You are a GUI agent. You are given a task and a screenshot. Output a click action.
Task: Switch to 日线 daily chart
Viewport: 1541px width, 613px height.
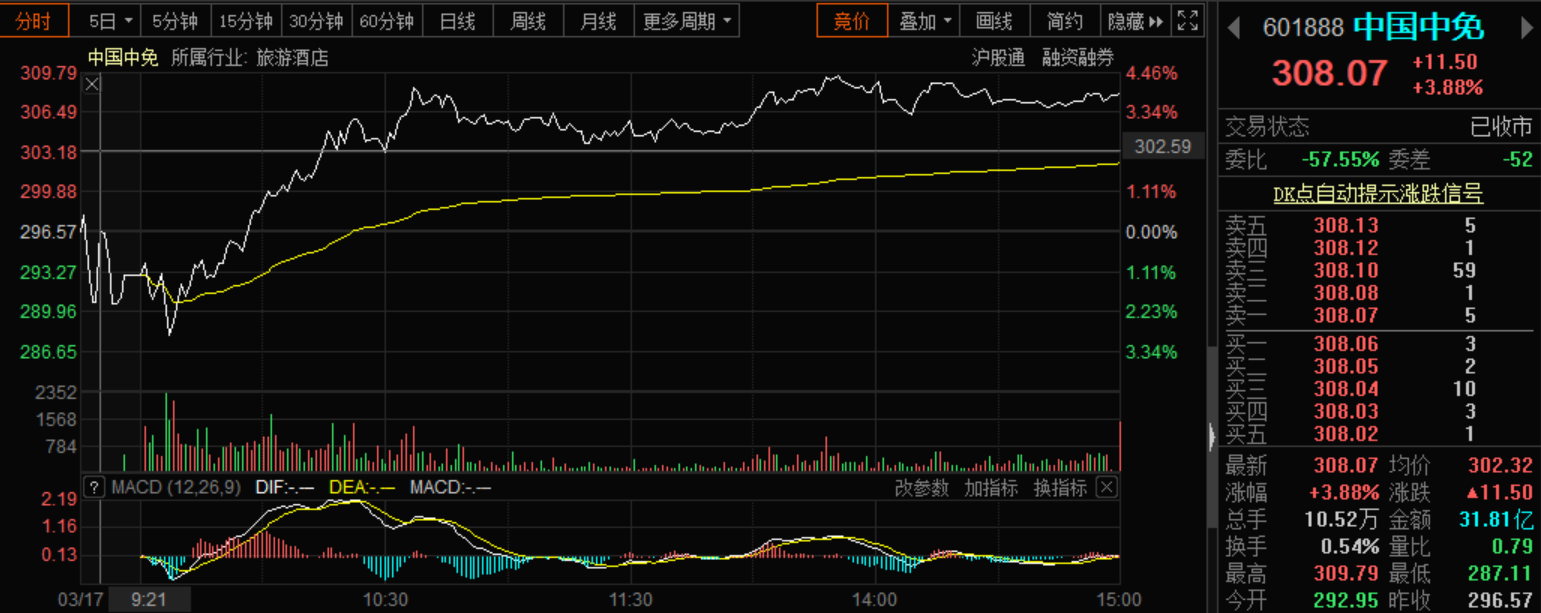[x=457, y=21]
